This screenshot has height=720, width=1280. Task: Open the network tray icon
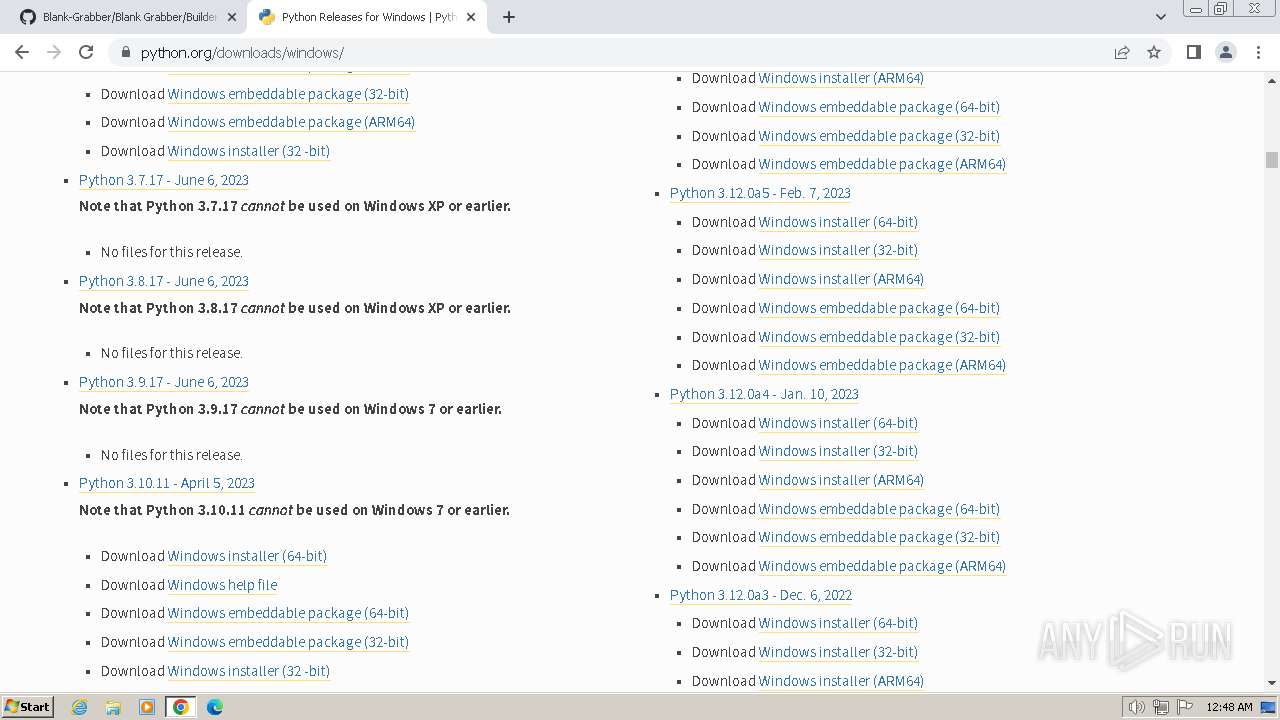tap(1161, 707)
